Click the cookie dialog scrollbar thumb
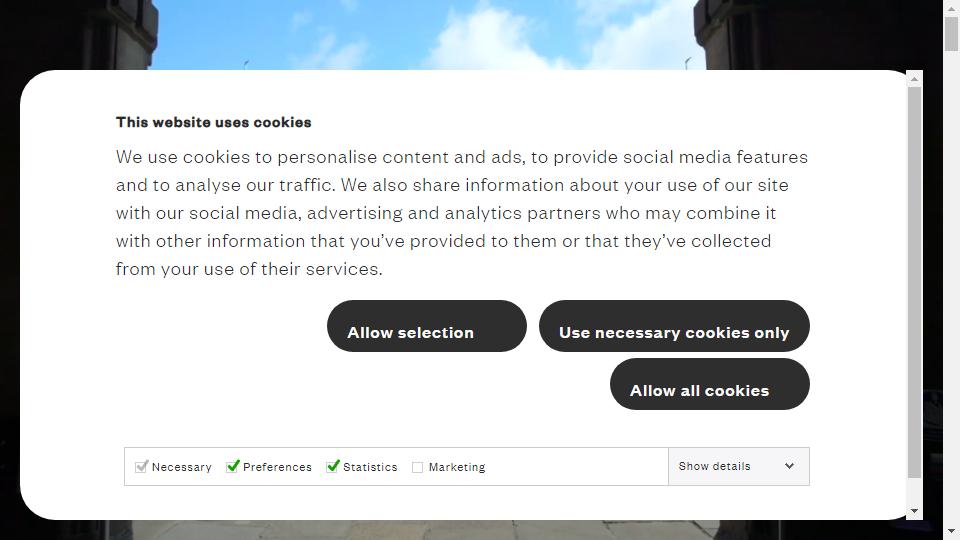960x540 pixels. click(x=914, y=282)
